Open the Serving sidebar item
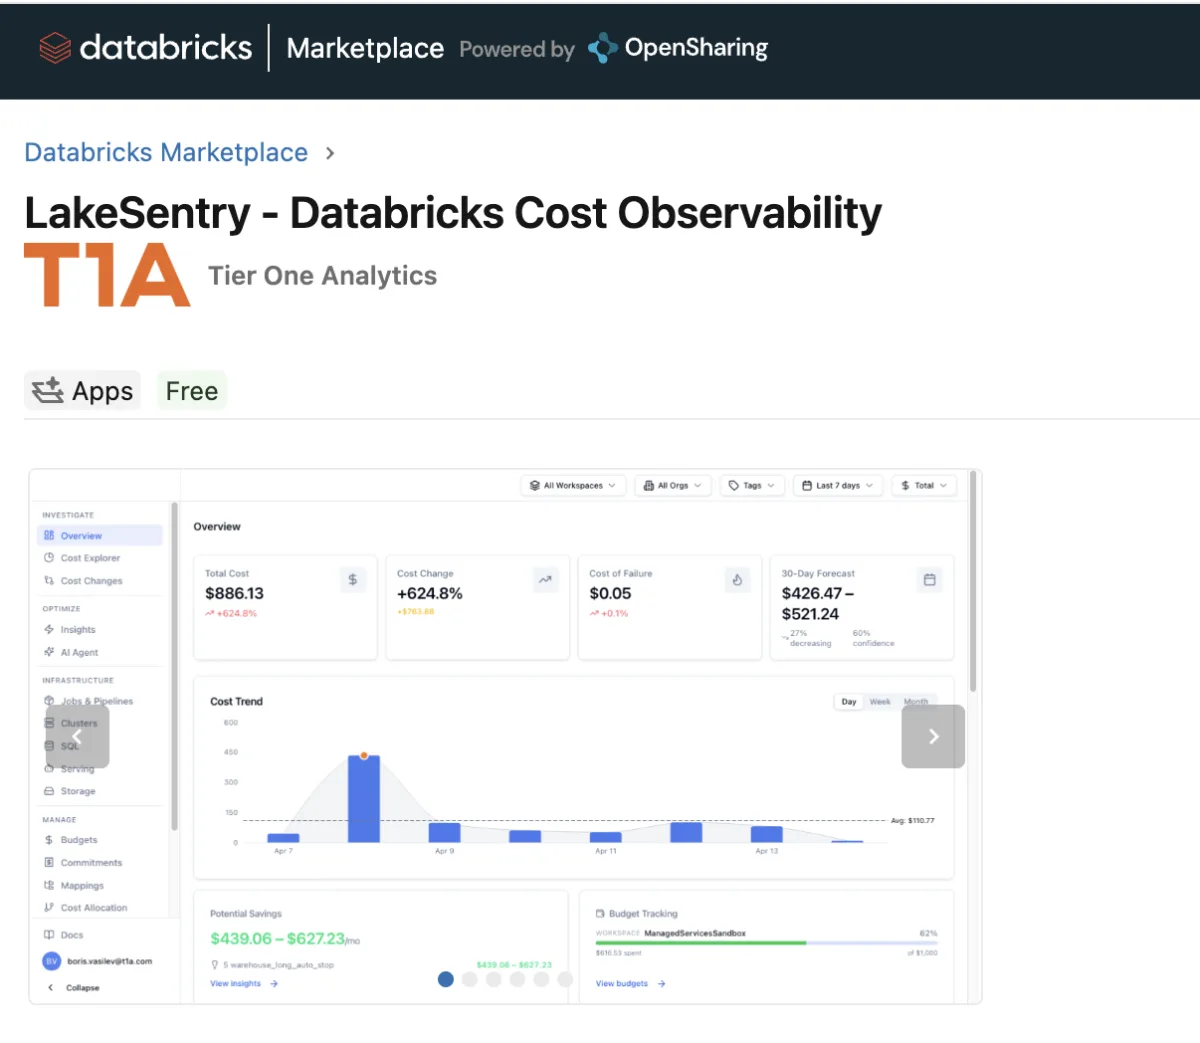1200x1043 pixels. (x=77, y=769)
